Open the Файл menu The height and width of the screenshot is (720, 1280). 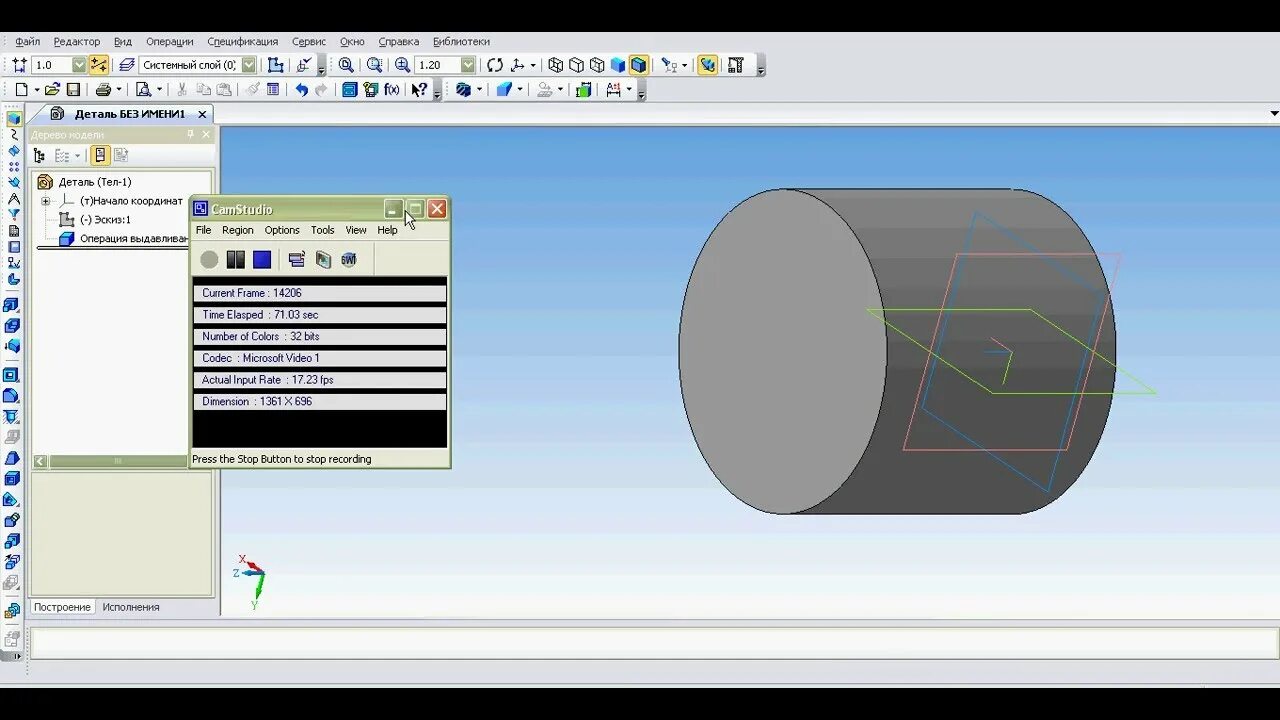point(27,42)
